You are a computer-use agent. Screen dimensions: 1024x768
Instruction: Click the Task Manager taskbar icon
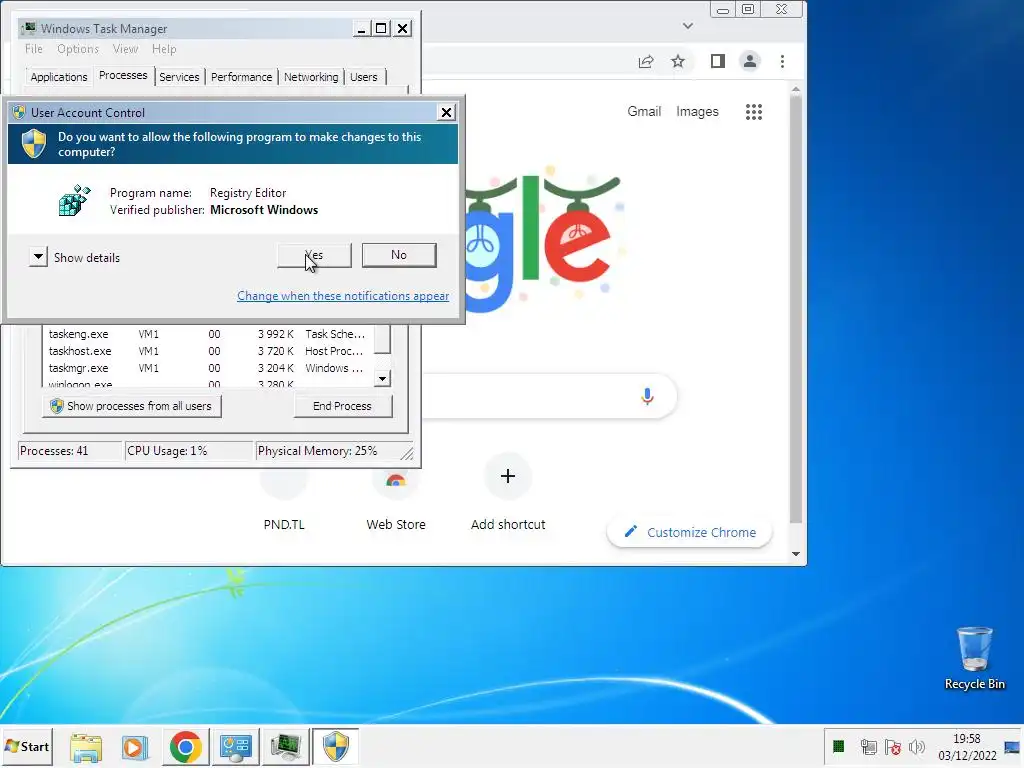tap(285, 747)
